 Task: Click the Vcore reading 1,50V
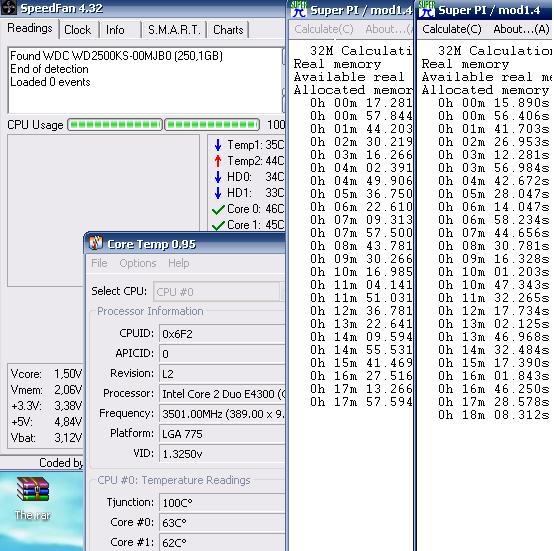68,374
